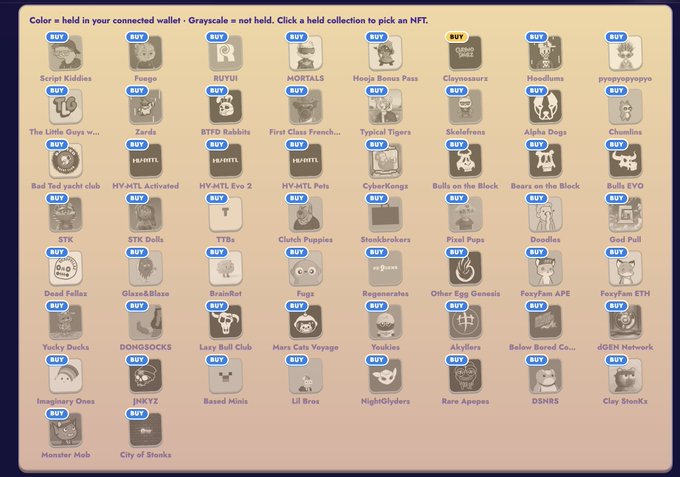680x477 pixels.
Task: Select the Chumlins collection icon
Action: [625, 107]
